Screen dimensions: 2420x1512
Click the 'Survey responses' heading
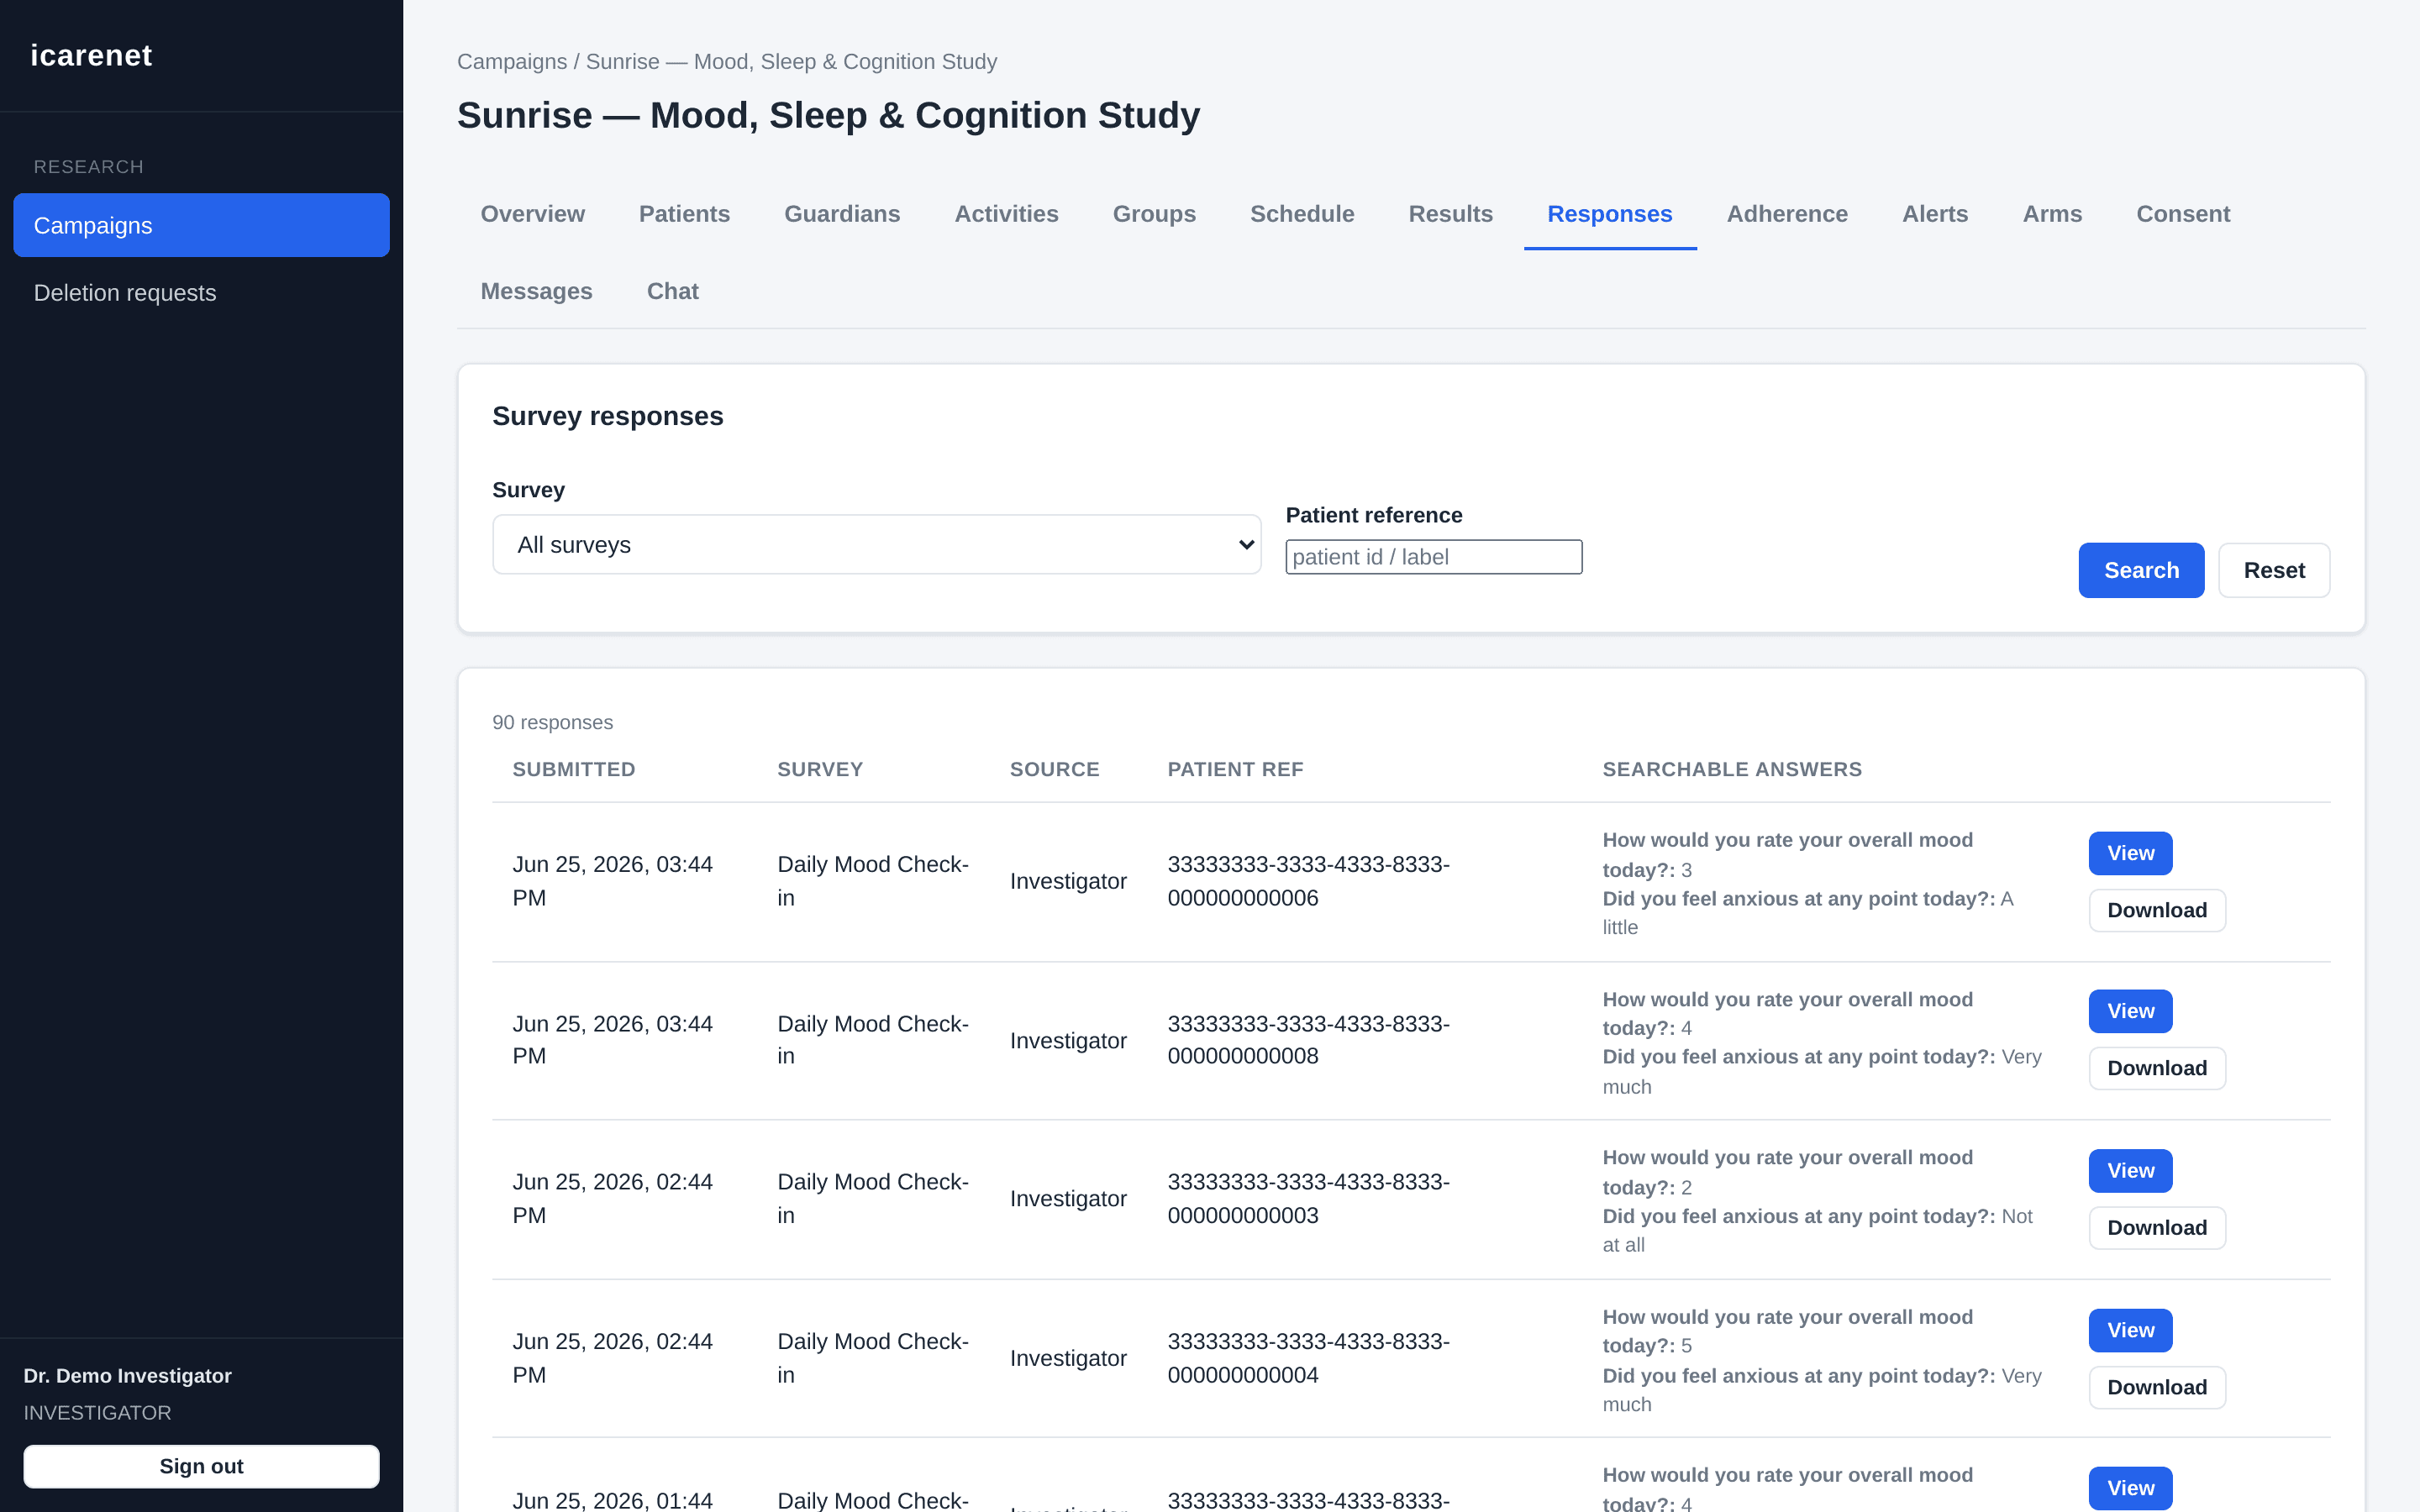[x=607, y=416]
